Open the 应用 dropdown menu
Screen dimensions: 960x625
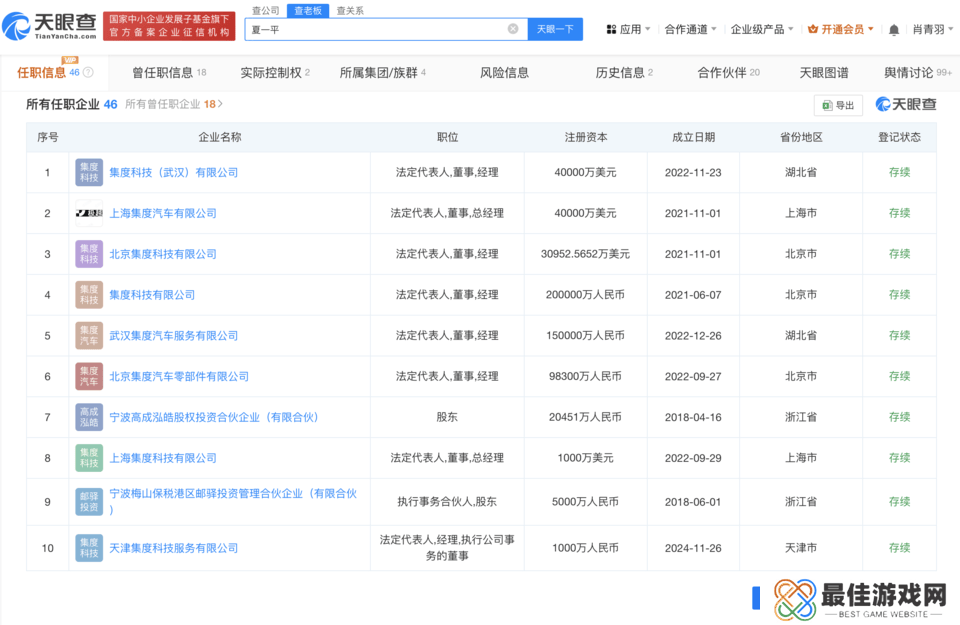coord(629,30)
